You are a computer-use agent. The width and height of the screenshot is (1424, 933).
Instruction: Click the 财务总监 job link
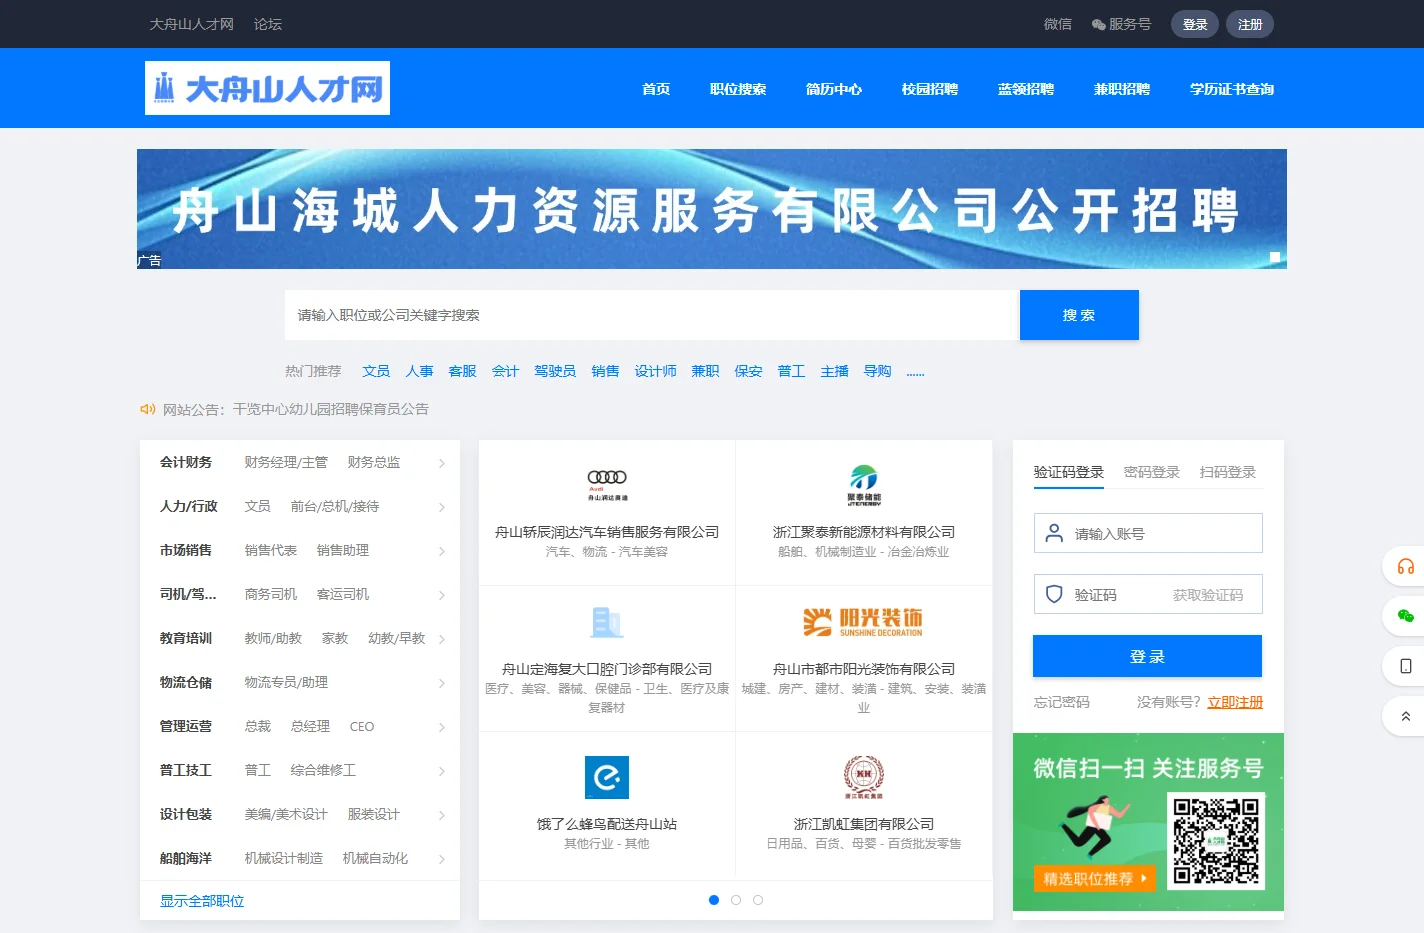pos(374,462)
